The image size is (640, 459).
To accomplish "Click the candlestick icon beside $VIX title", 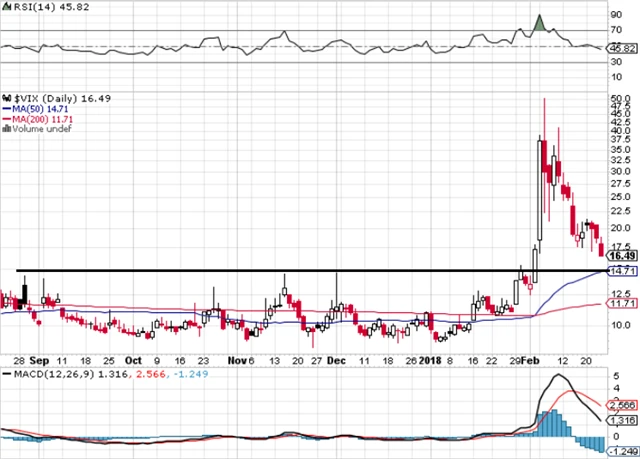I will point(5,98).
